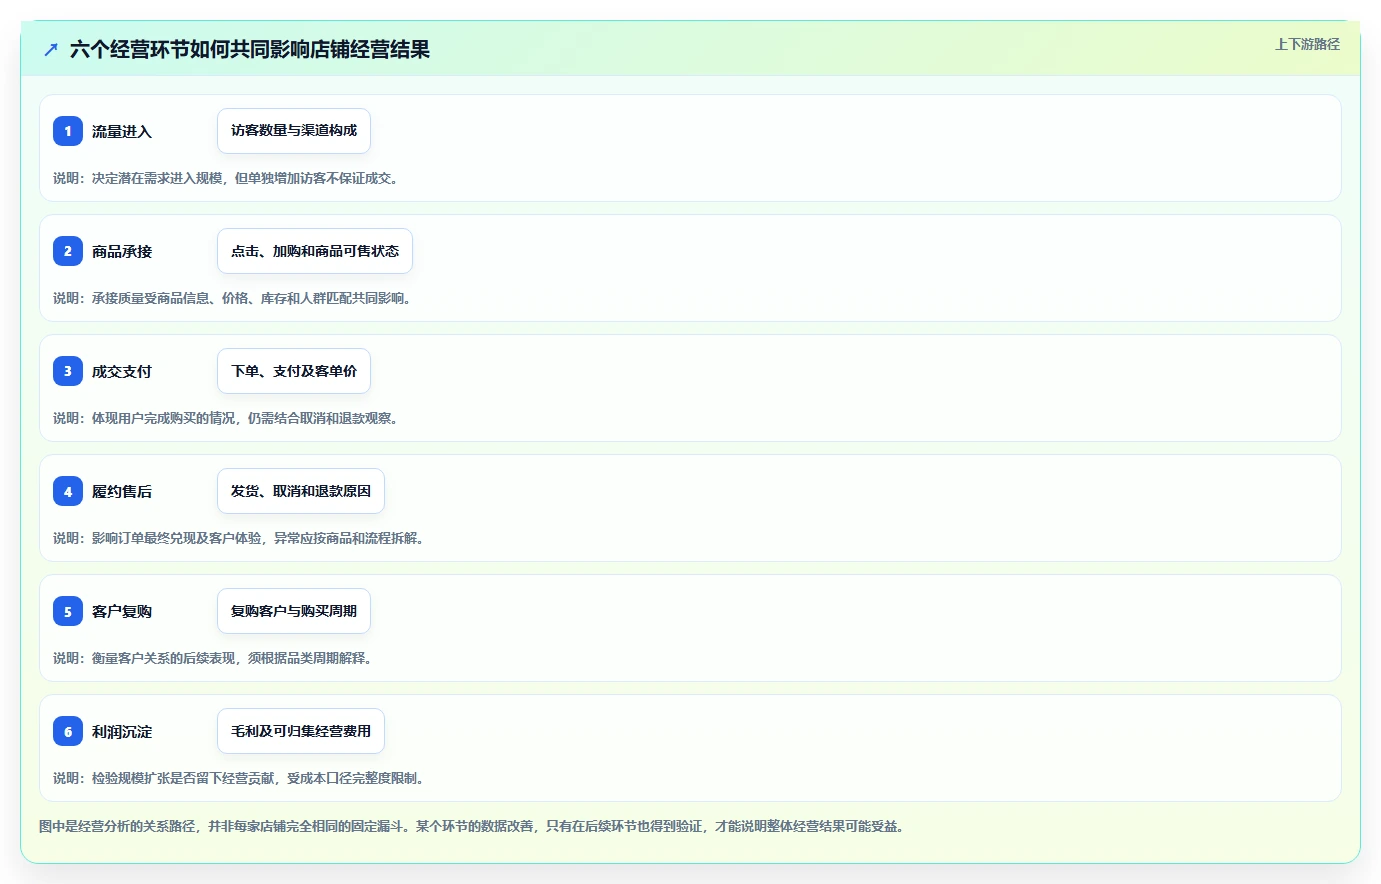1381x884 pixels.
Task: Select the 发货、取消和退款原因 tag
Action: [301, 491]
